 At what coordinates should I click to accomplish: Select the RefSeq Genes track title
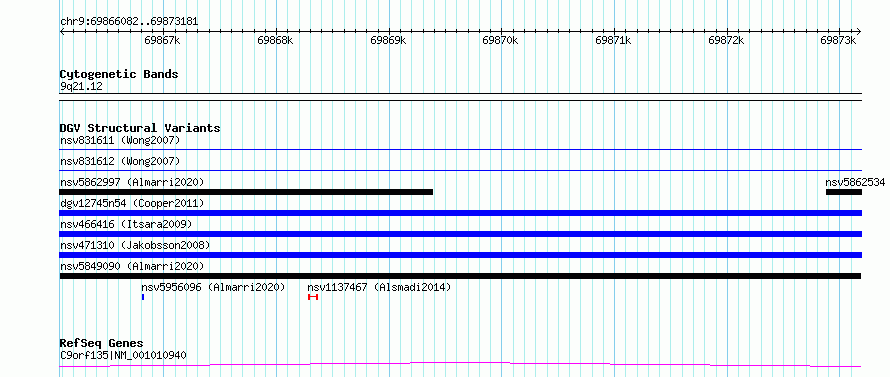coord(102,344)
